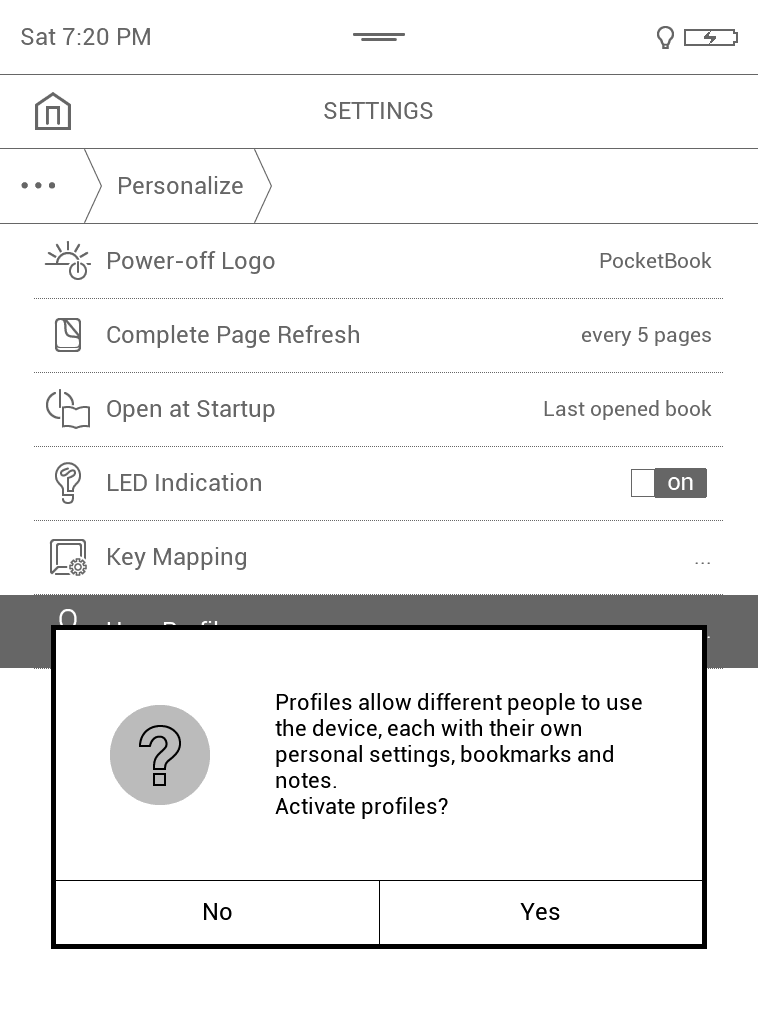Check the battery charging indicator
Image resolution: width=758 pixels, height=1024 pixels.
[711, 38]
